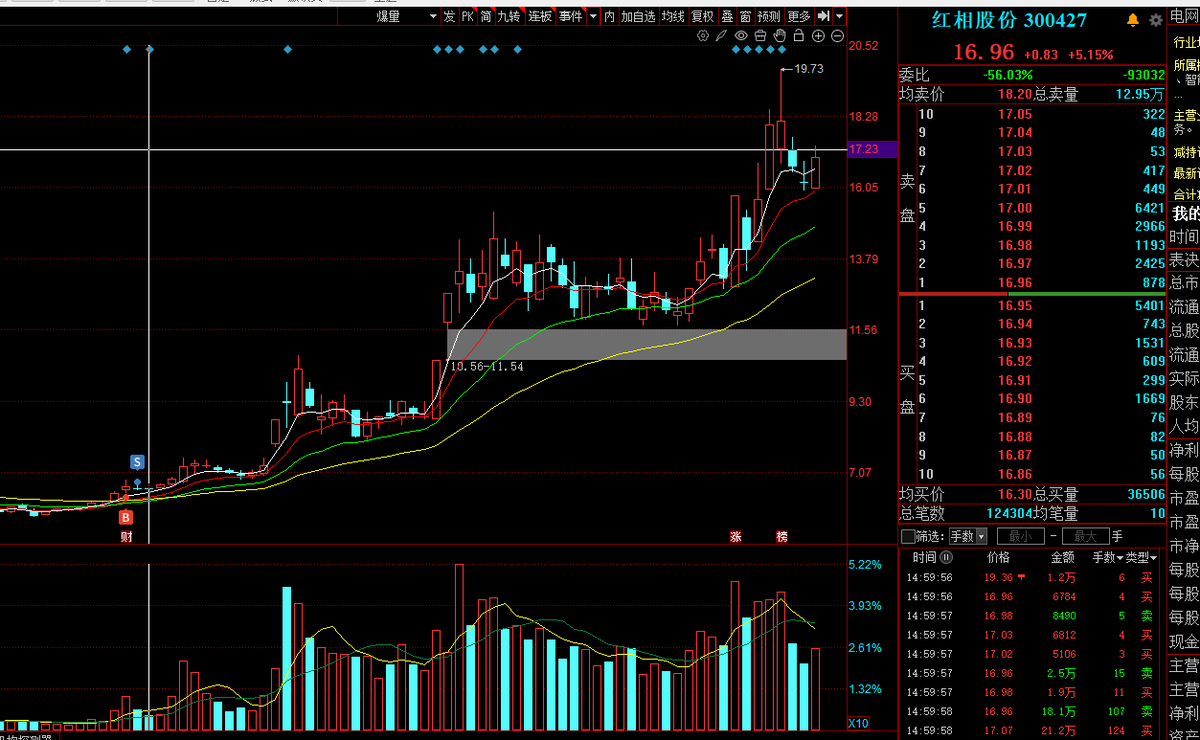The height and width of the screenshot is (740, 1200).
Task: Click the pause icon beside 时间 header
Action: pos(946,557)
